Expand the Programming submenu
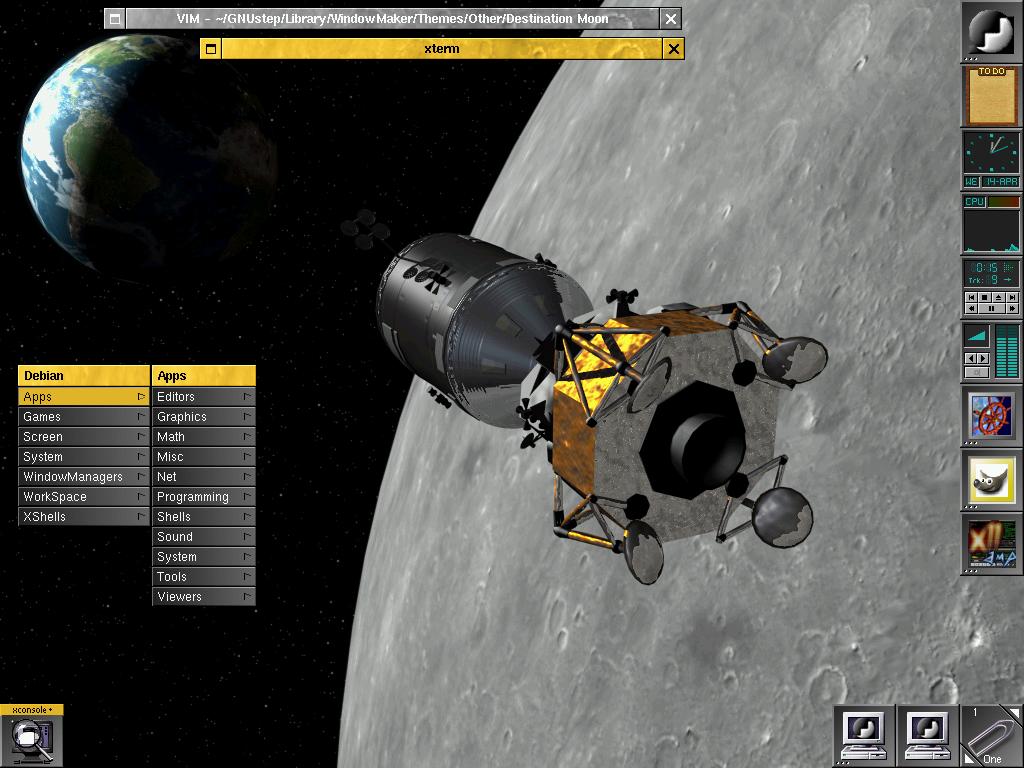Screen dimensions: 1024x768 coord(203,497)
